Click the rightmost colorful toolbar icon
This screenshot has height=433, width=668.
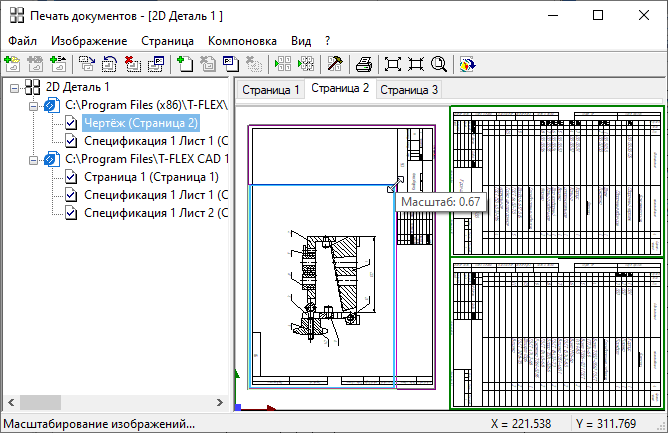coord(466,64)
